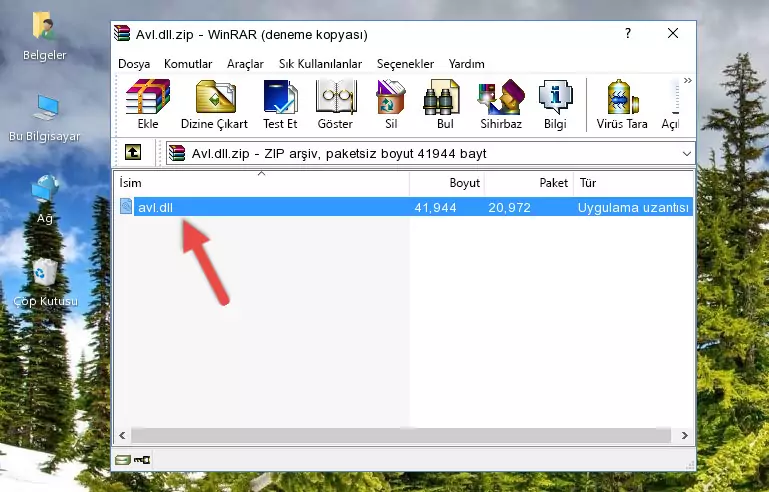Click the WinRAR title bar help question mark
This screenshot has height=492, width=769.
[628, 33]
